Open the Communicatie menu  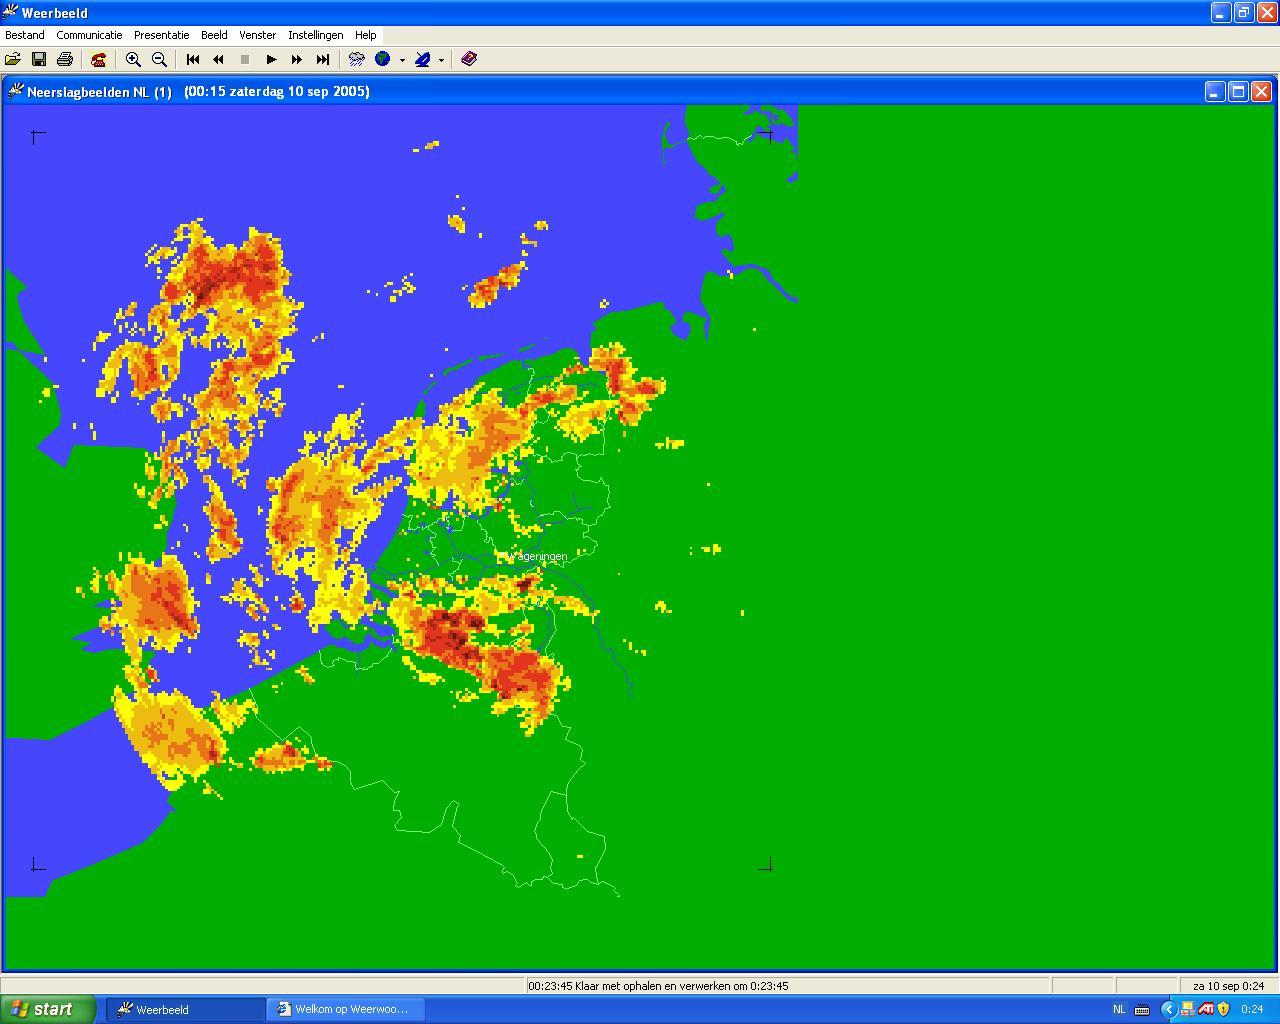click(x=89, y=35)
